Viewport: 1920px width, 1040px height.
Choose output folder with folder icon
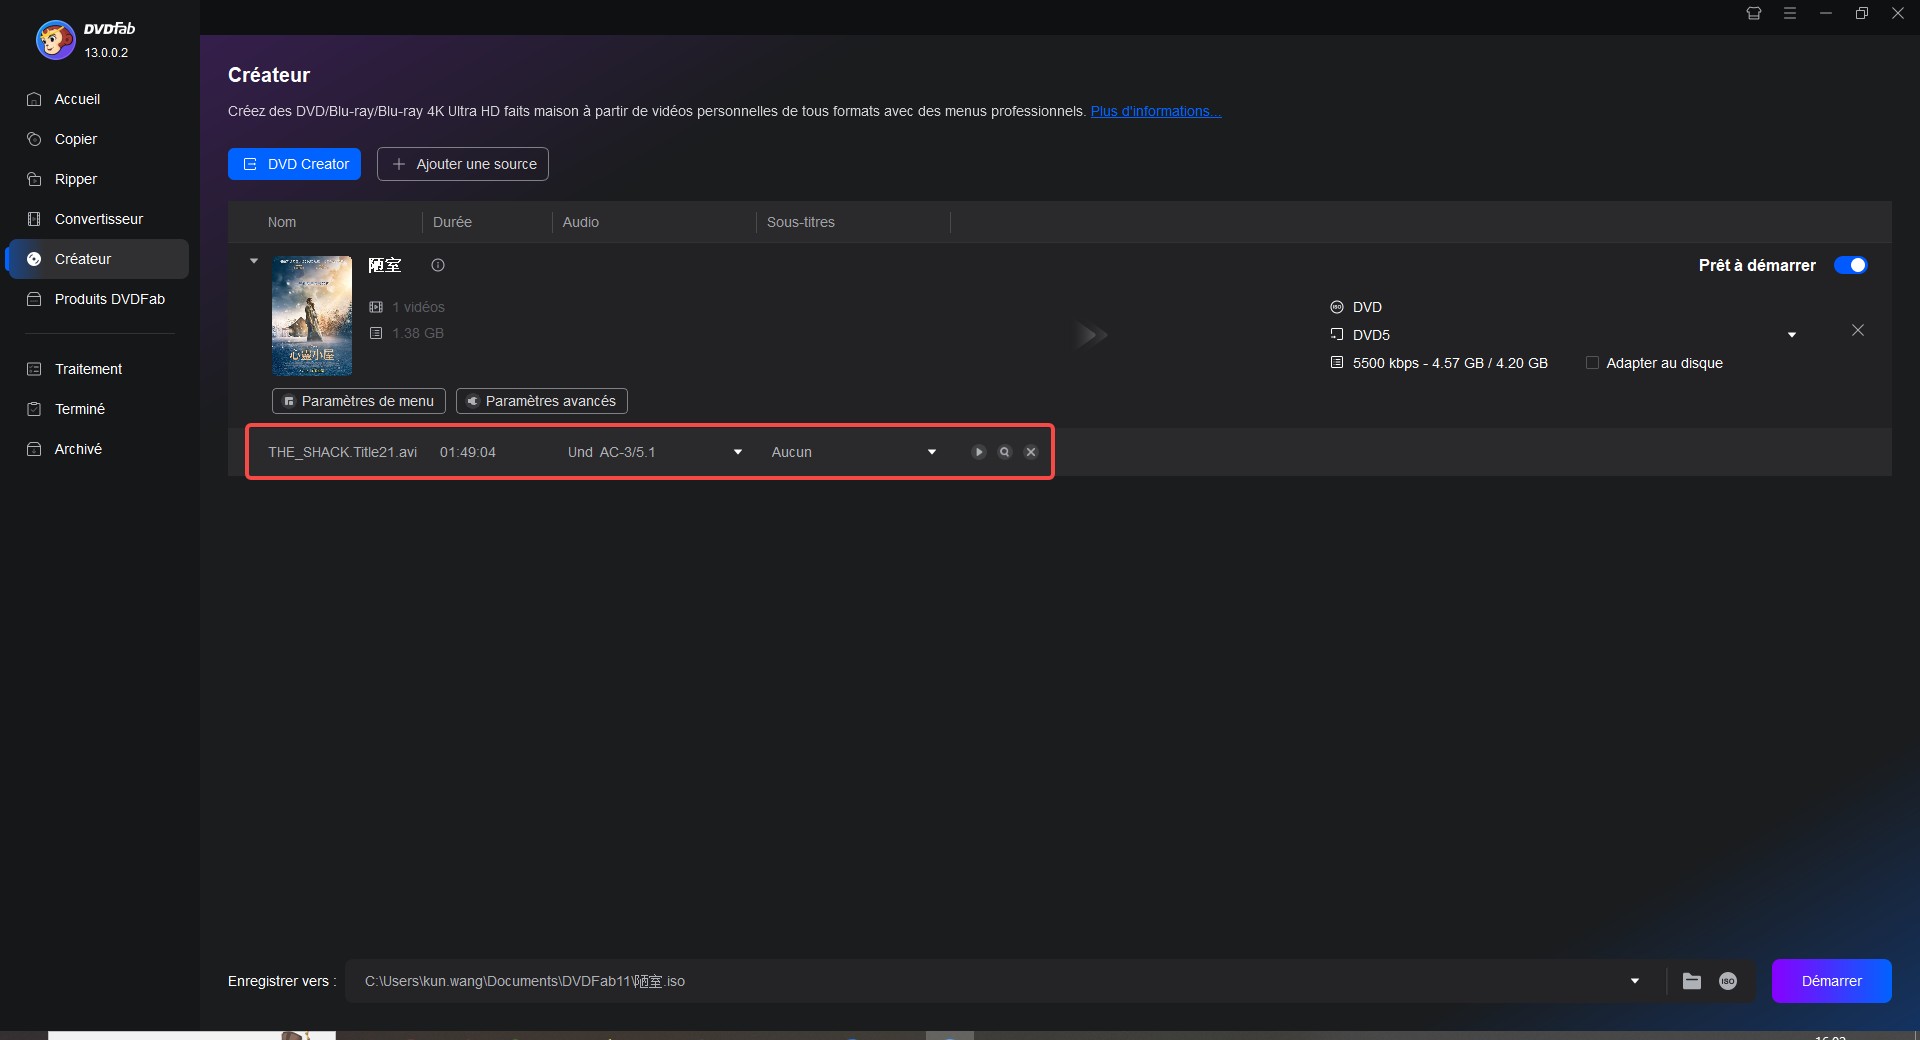1692,981
